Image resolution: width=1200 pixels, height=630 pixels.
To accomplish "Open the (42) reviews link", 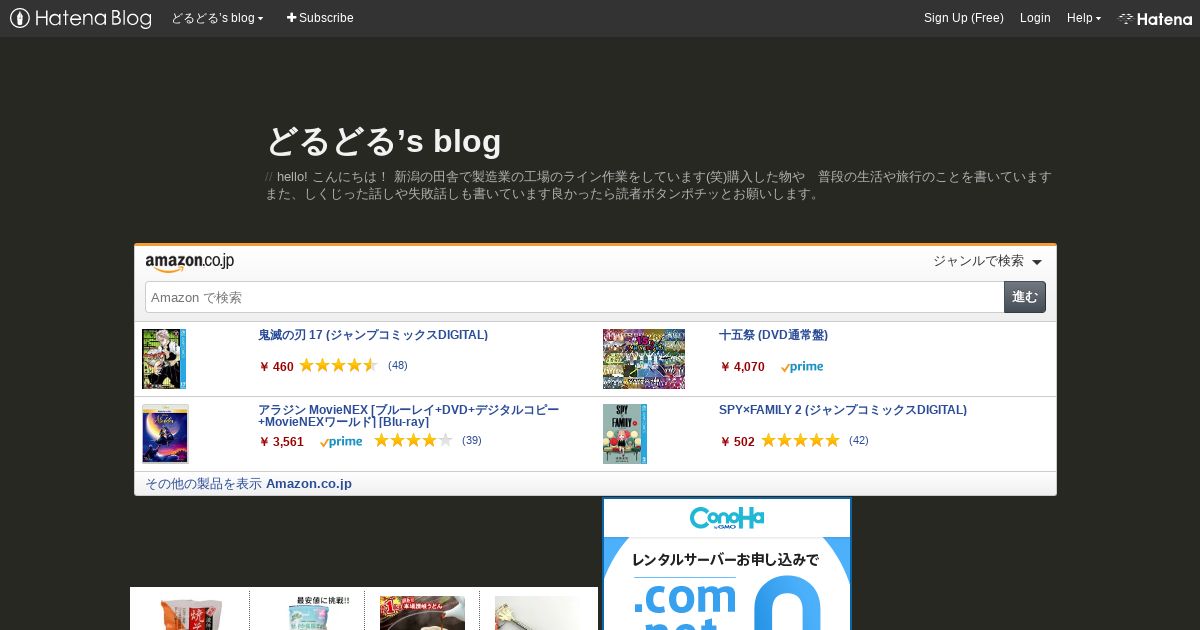I will 858,440.
